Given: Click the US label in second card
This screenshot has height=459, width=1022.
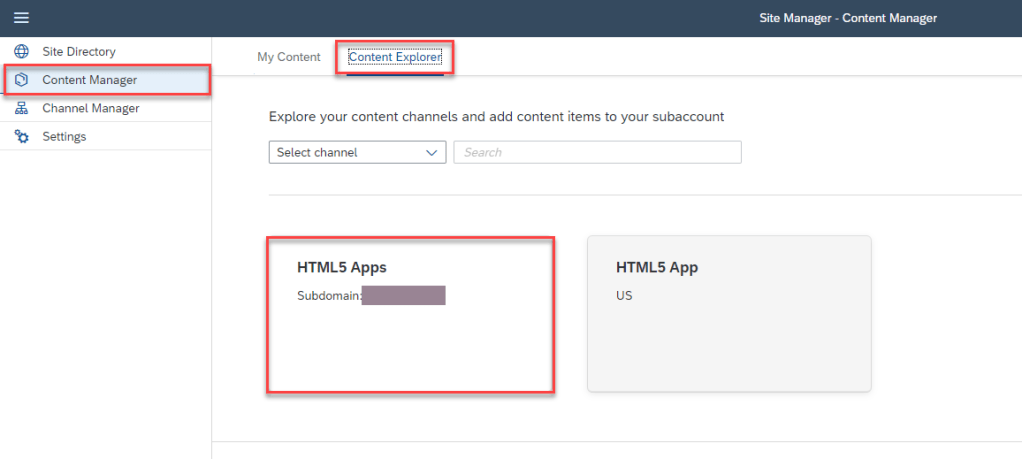Looking at the screenshot, I should point(624,296).
